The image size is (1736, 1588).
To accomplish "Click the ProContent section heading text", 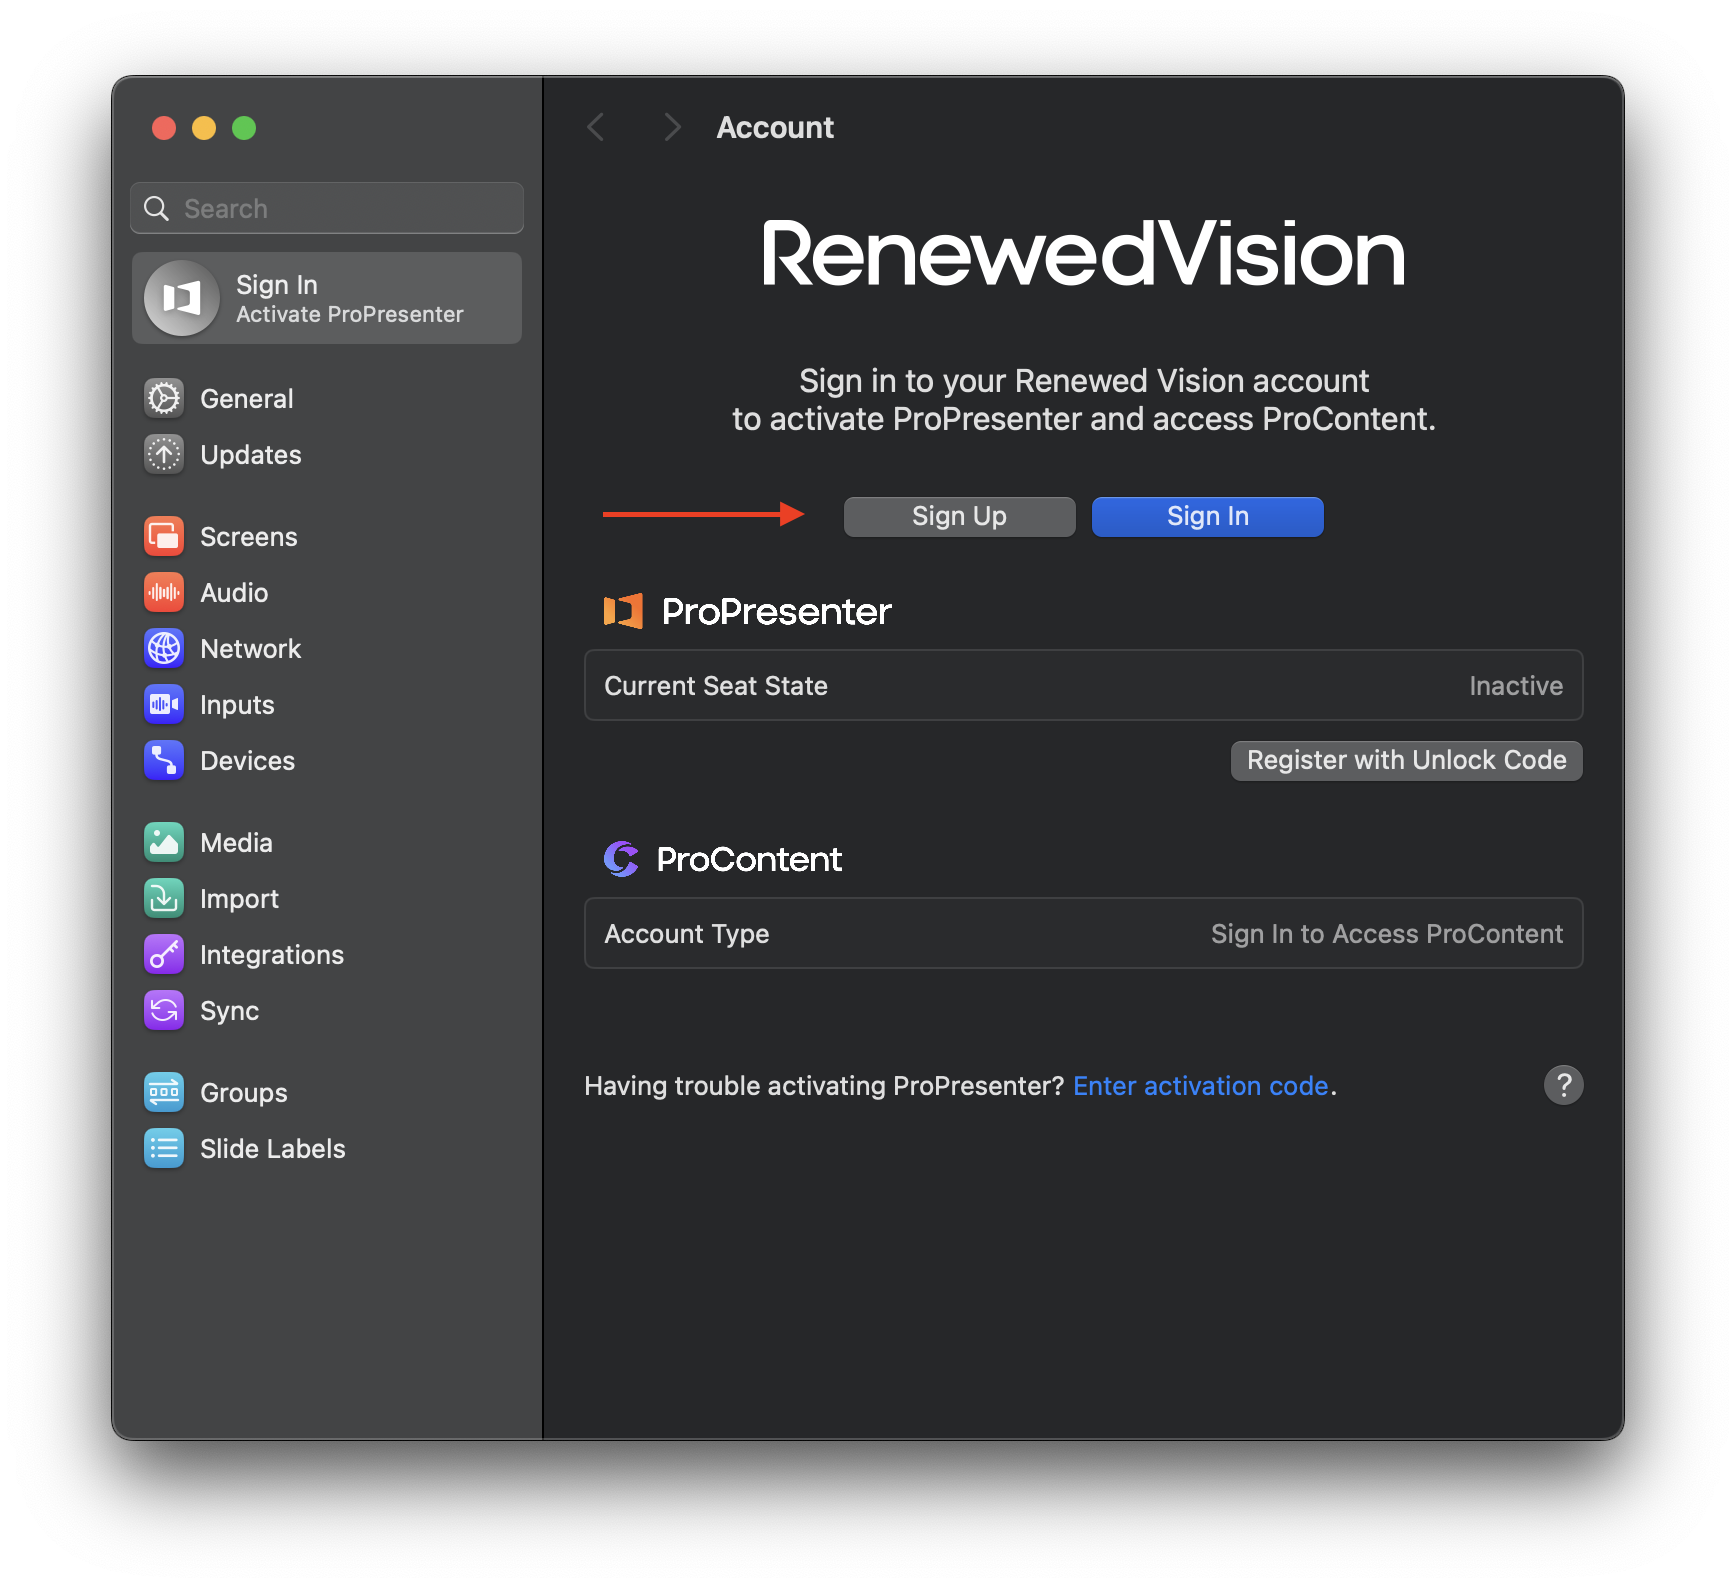I will tap(749, 859).
